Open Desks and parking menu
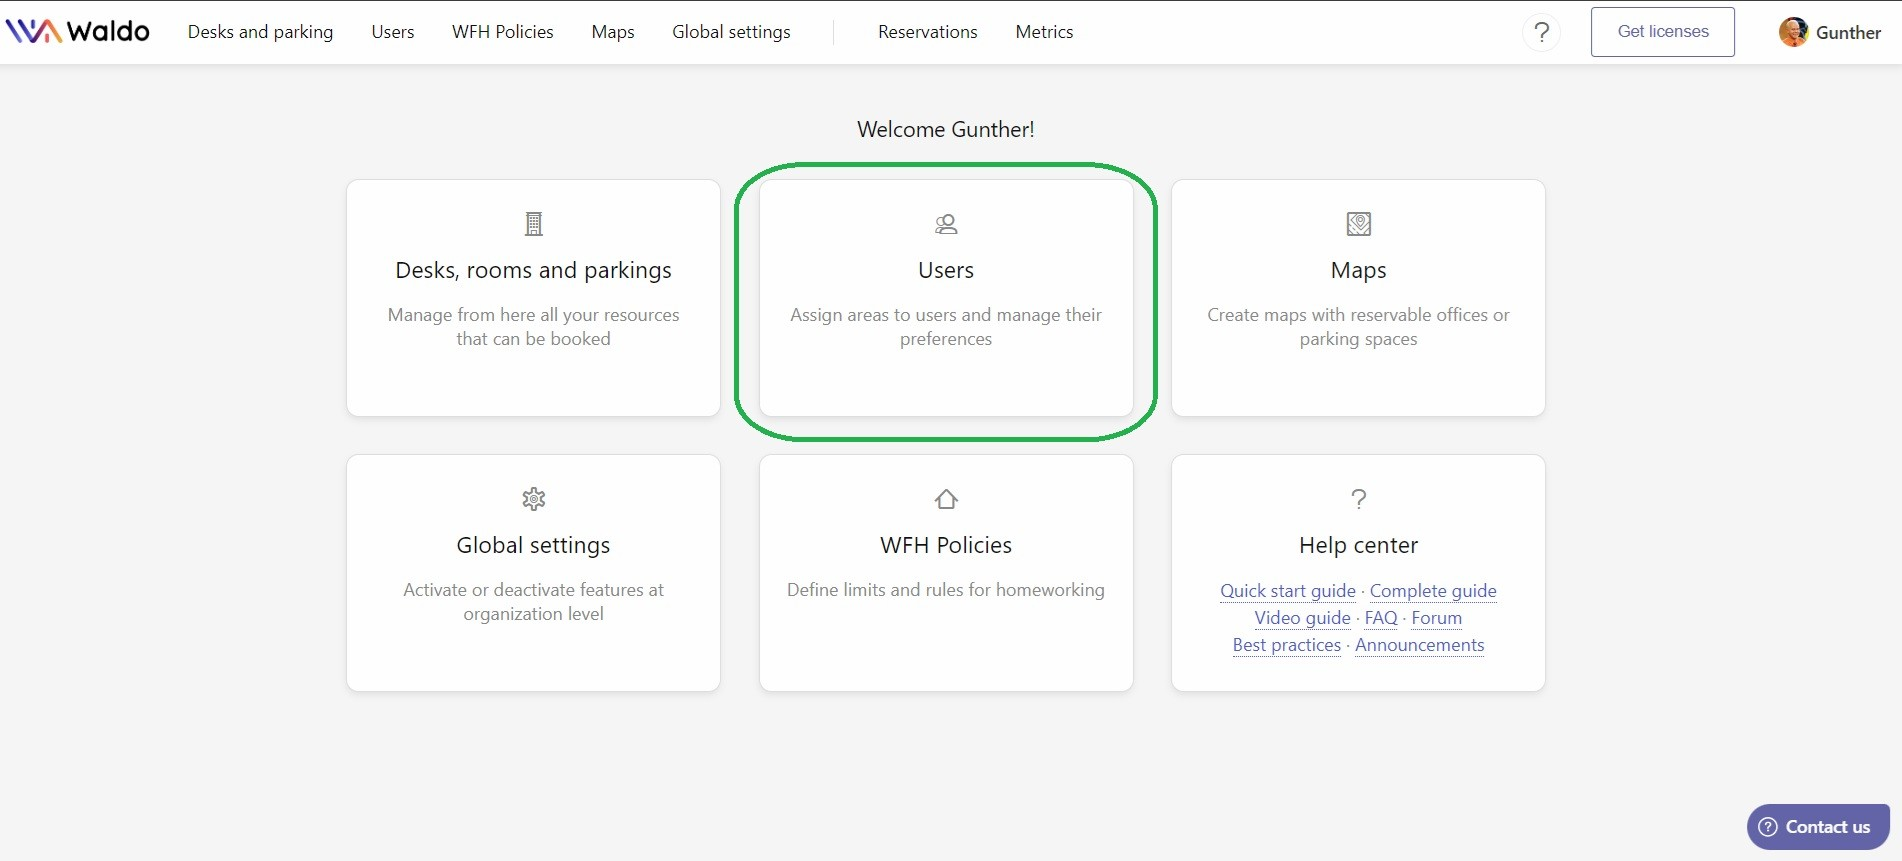 tap(260, 32)
